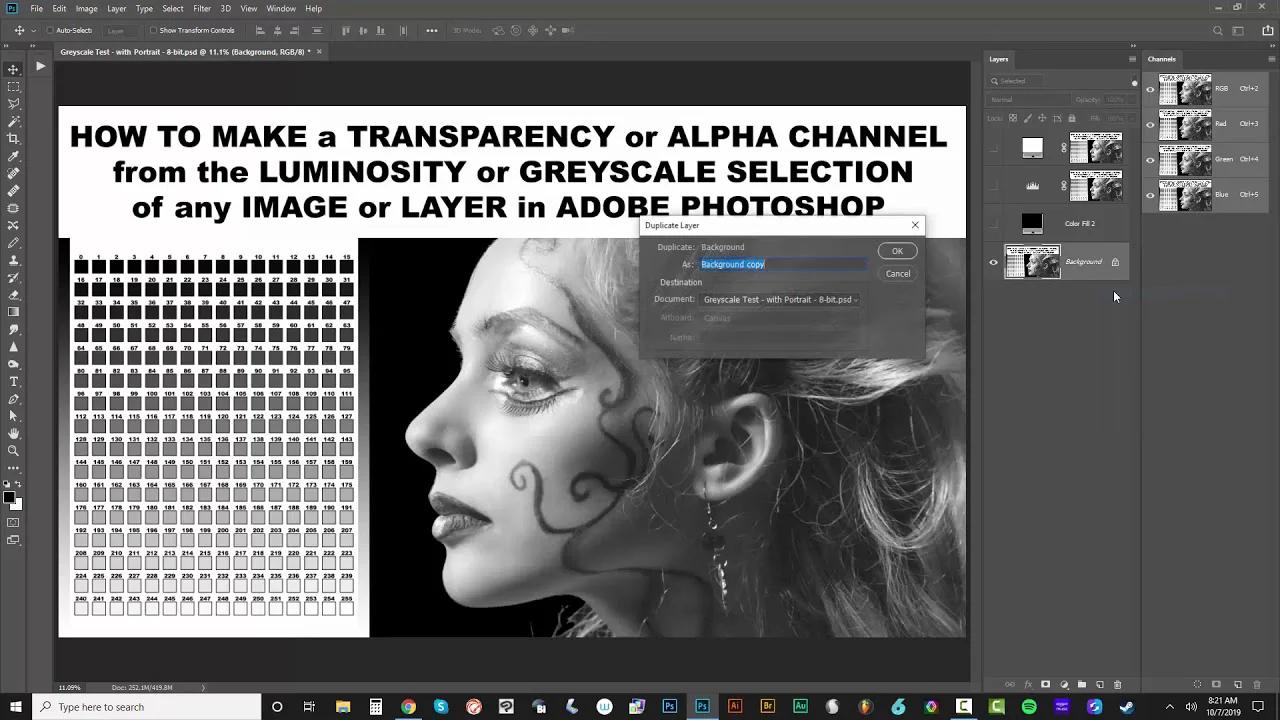Select the Zoom tool

click(14, 451)
